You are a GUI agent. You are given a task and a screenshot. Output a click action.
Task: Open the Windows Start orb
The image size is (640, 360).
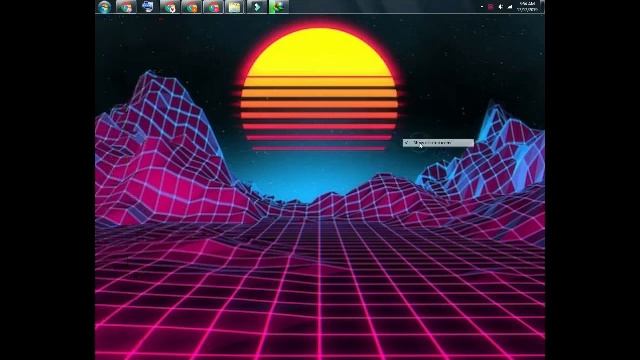(104, 7)
